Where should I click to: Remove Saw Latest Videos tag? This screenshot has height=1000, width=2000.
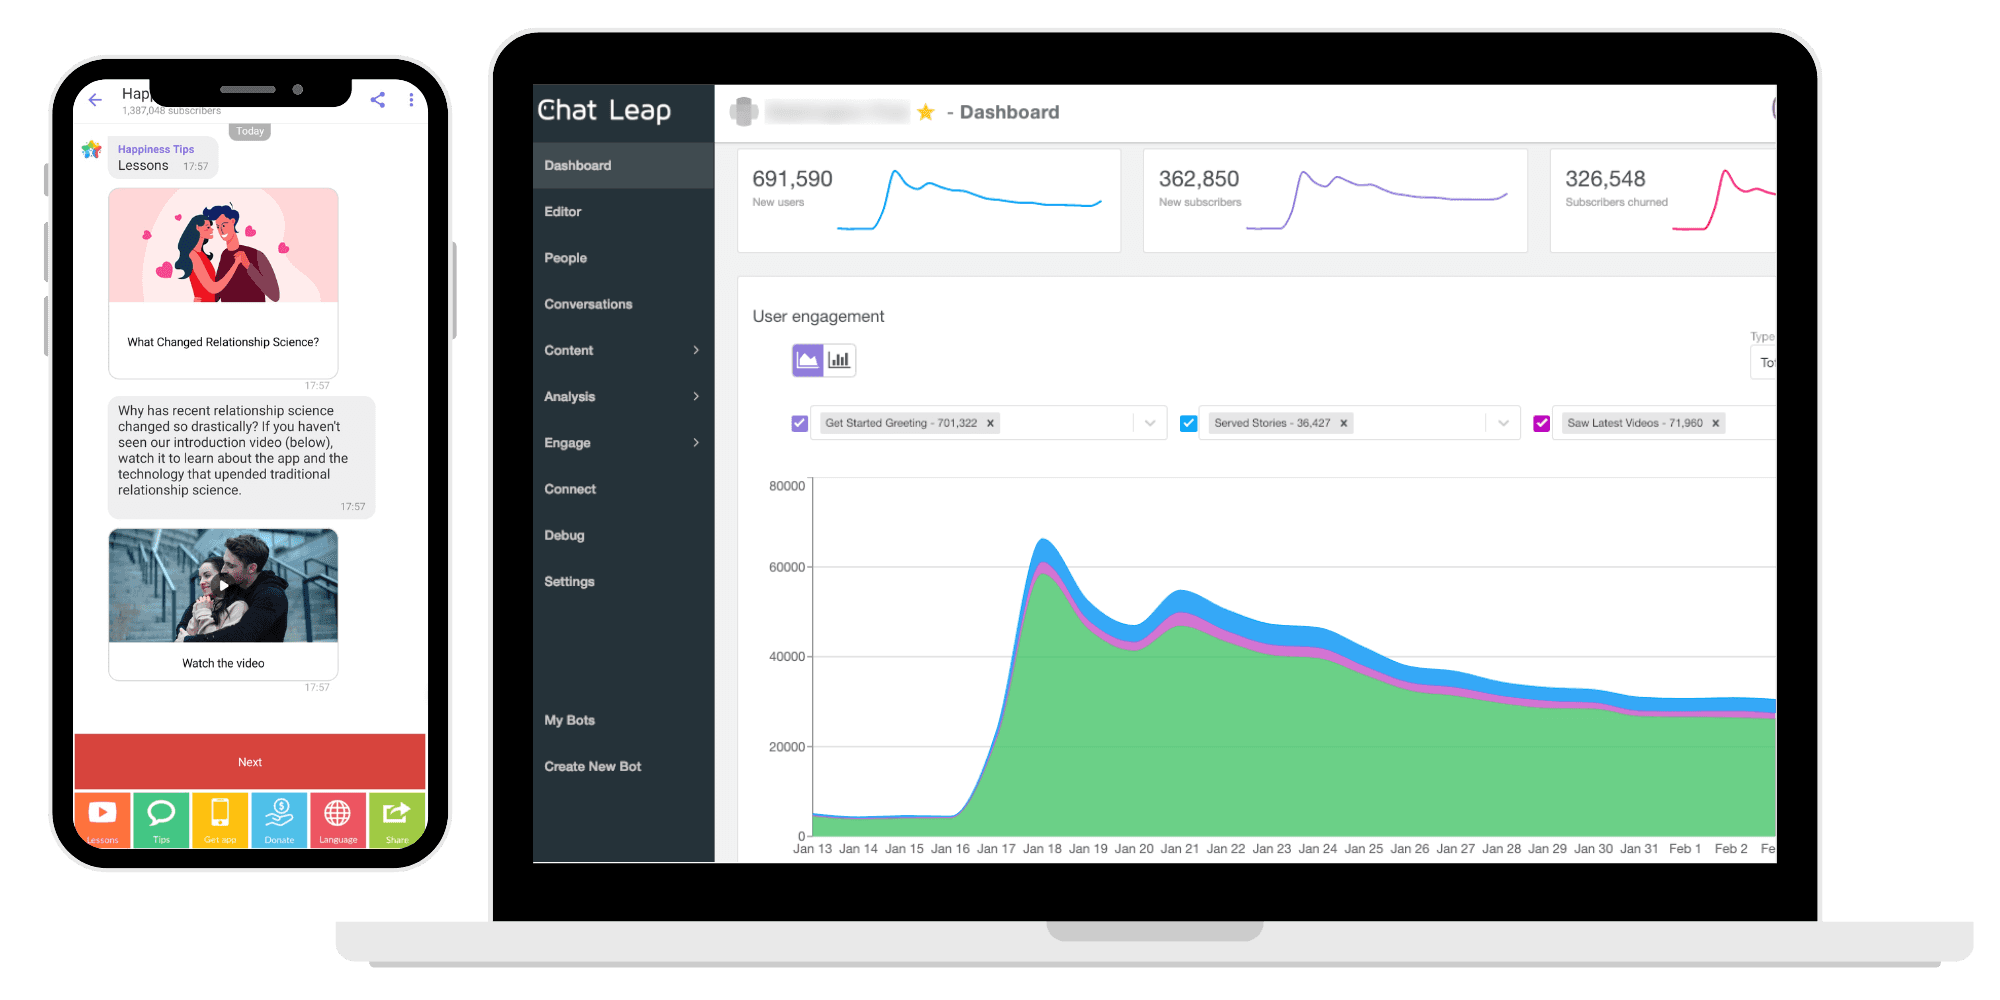point(1716,423)
